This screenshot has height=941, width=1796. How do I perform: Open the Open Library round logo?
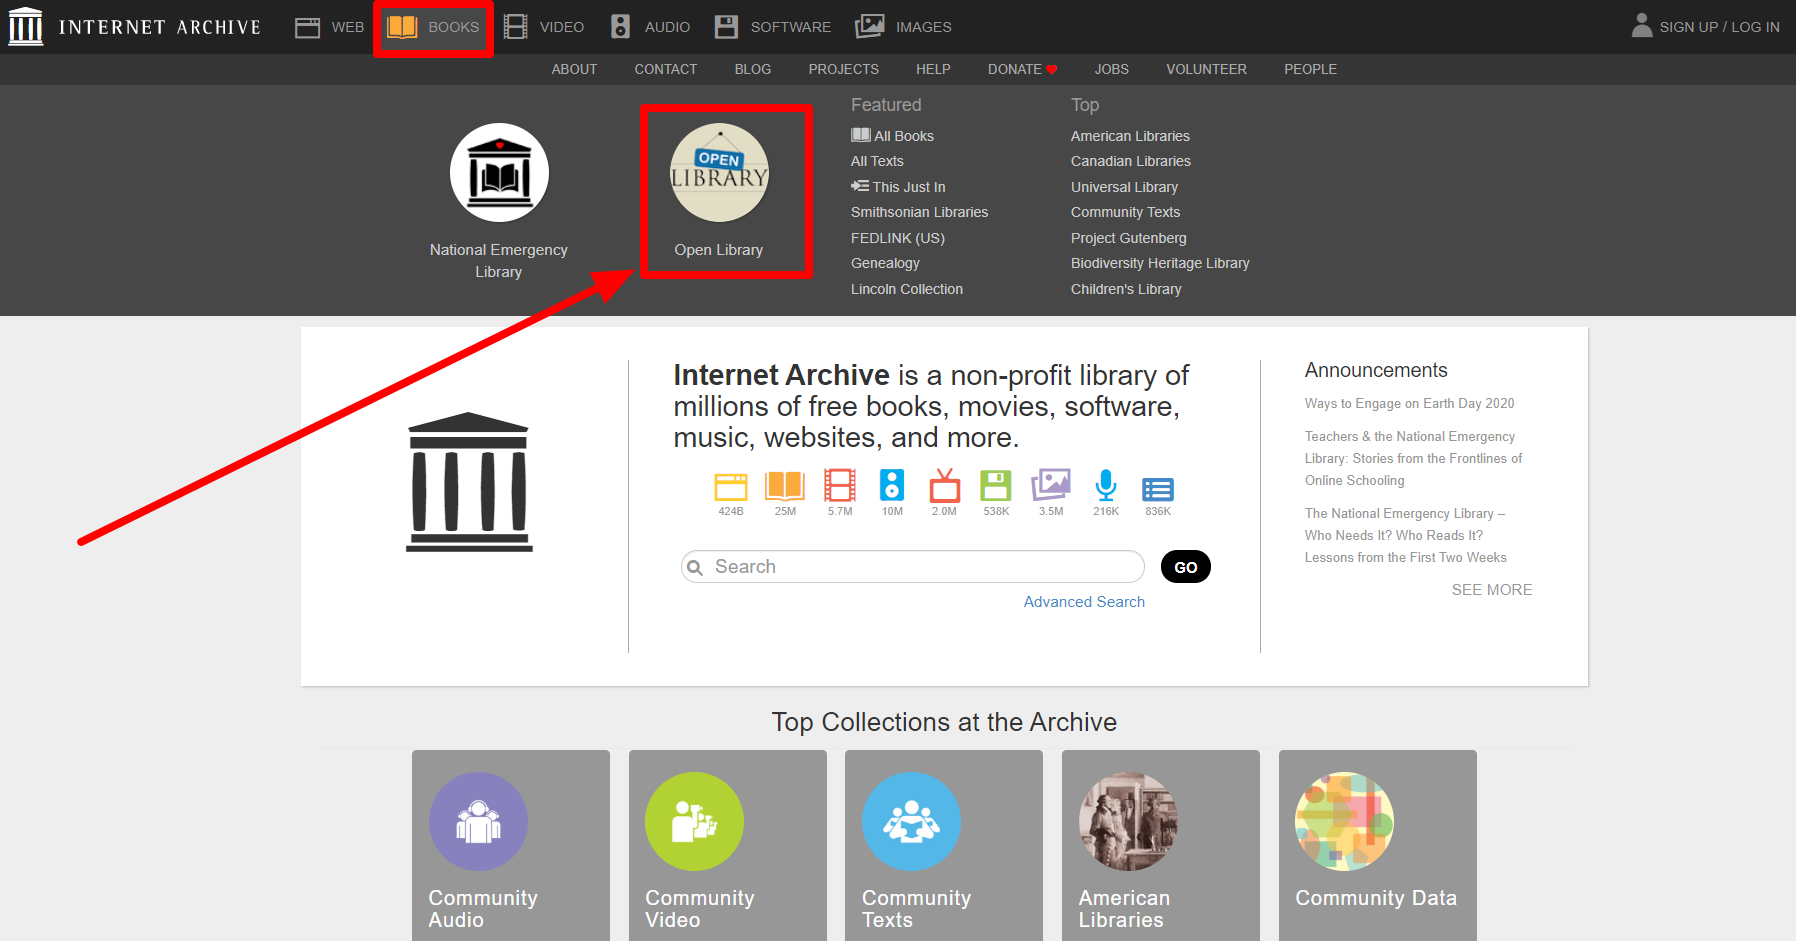point(719,173)
